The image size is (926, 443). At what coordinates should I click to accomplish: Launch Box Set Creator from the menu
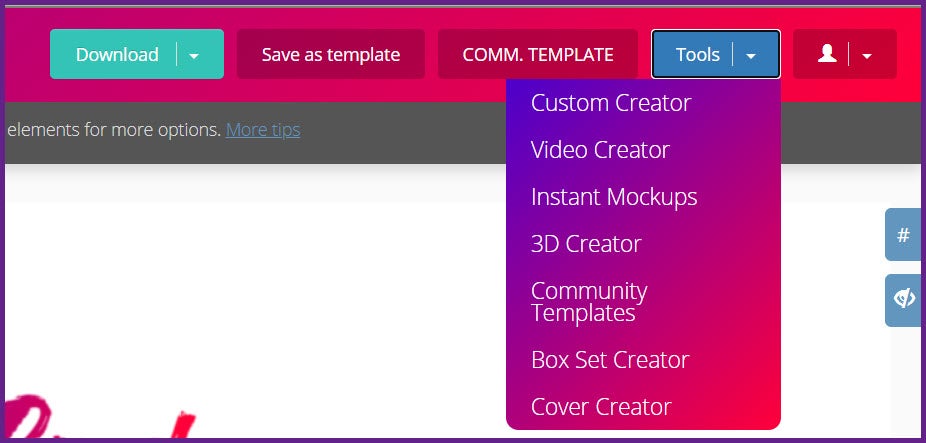pos(610,359)
